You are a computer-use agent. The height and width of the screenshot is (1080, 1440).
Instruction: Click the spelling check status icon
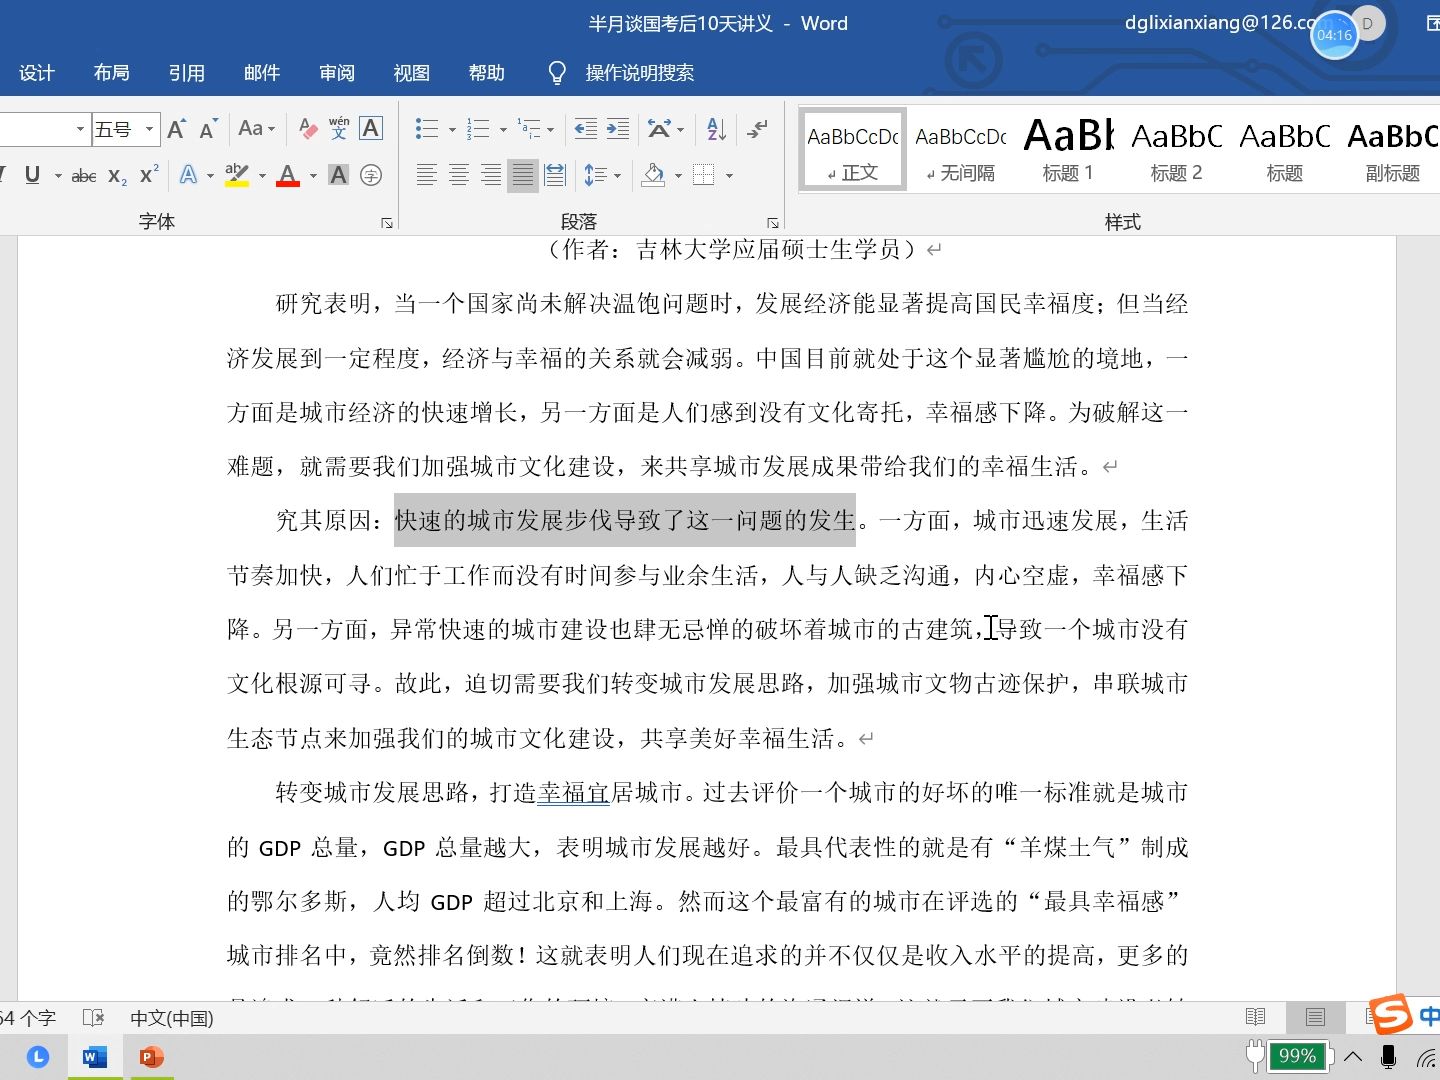pos(94,1018)
